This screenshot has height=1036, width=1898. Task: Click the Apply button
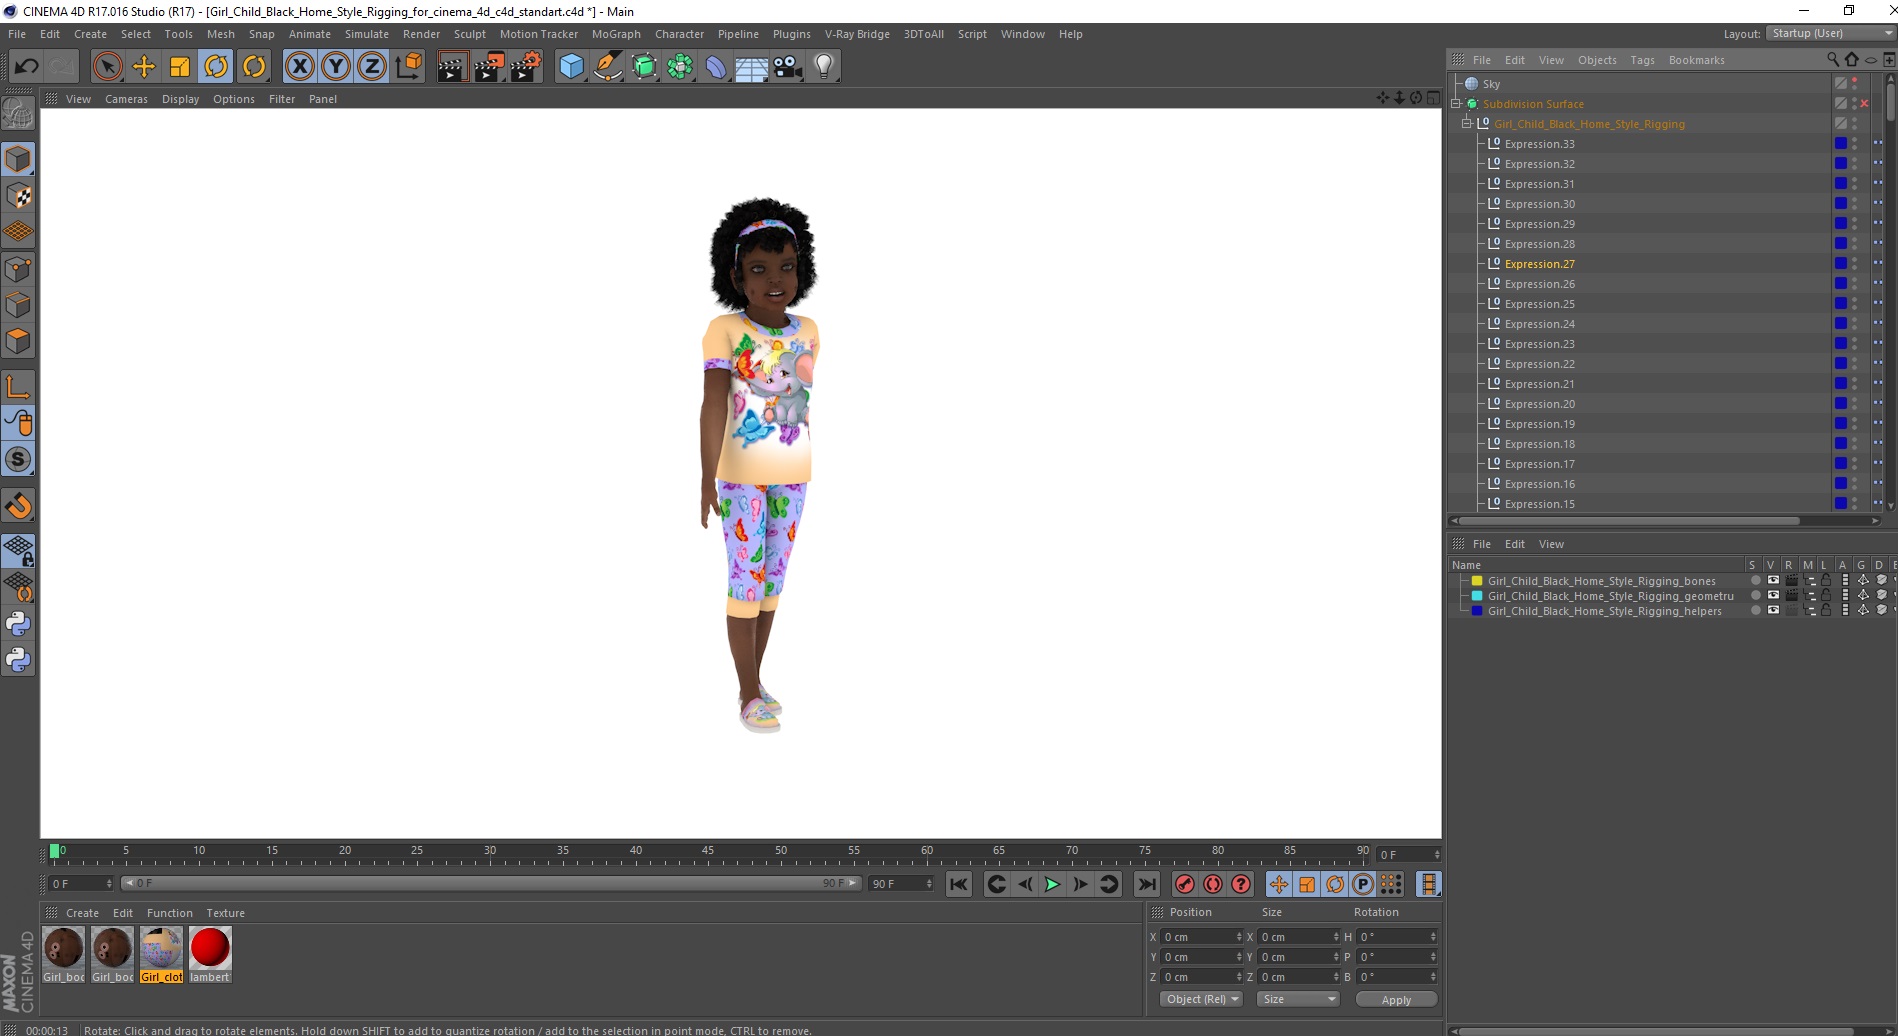(1396, 999)
